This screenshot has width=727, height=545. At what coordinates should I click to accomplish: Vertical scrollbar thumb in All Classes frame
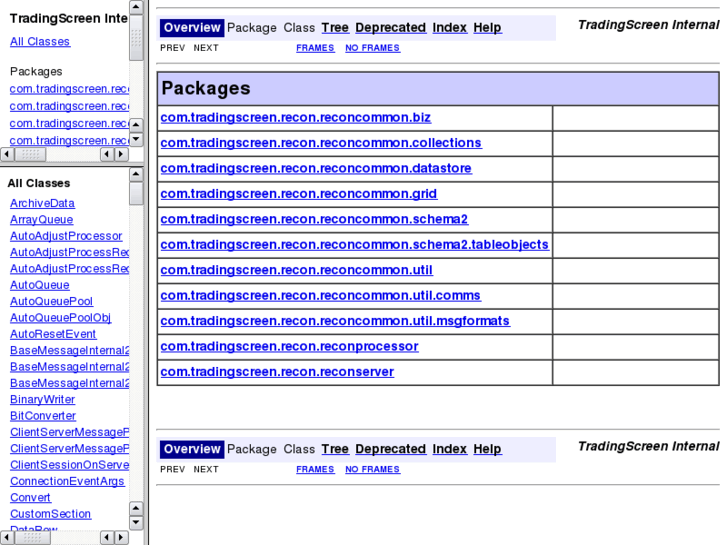[x=136, y=192]
